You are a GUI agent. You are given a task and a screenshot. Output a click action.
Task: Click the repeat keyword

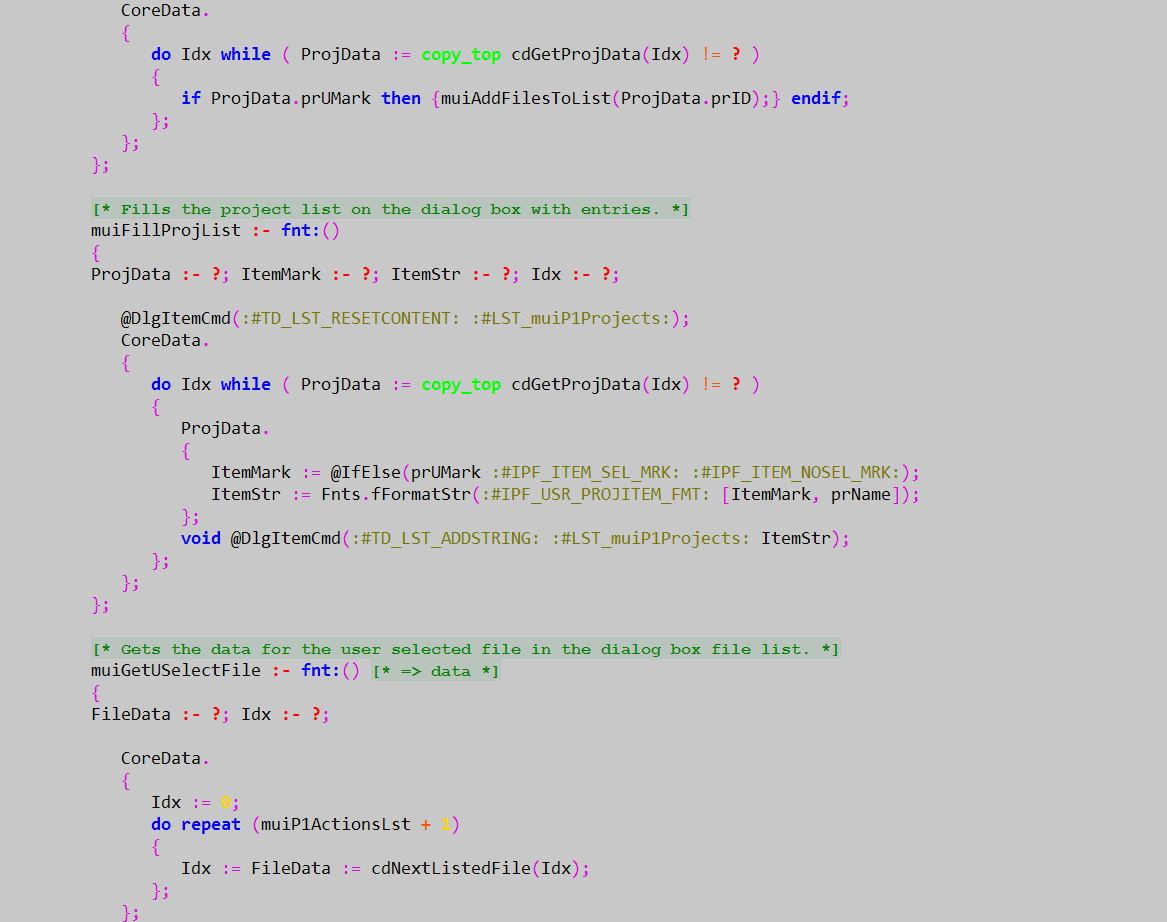pos(211,824)
